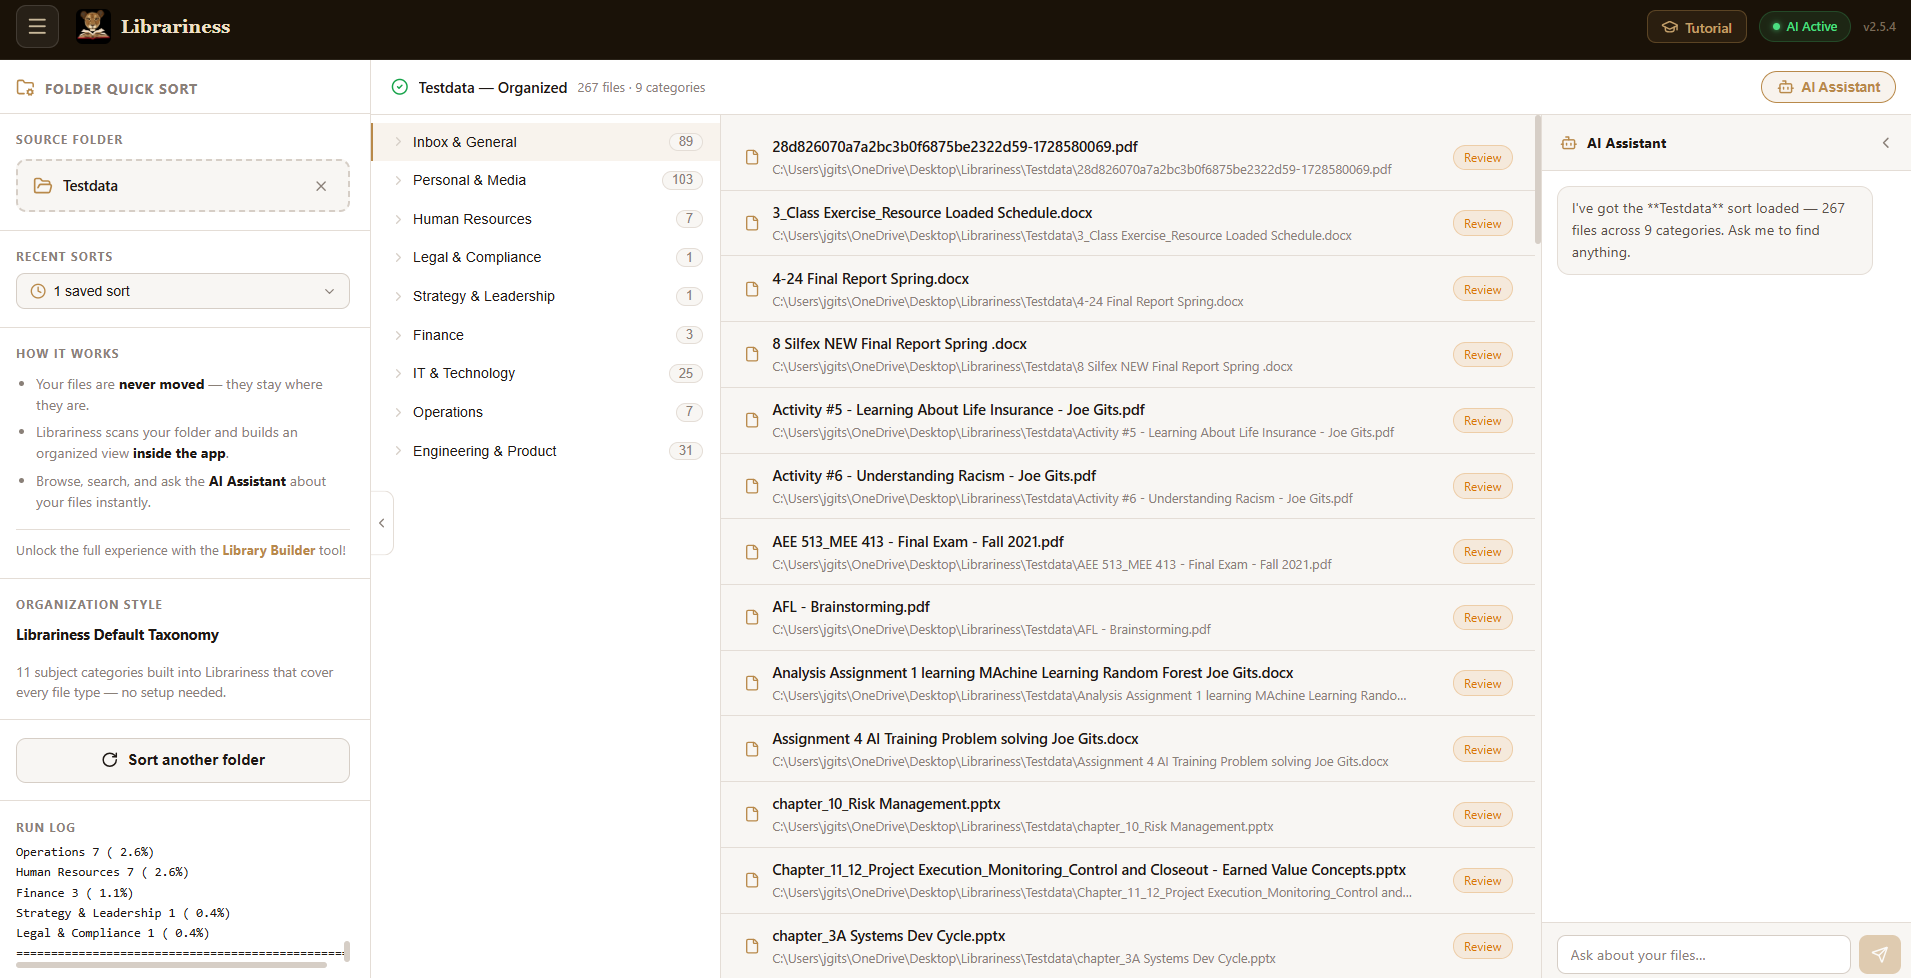Screen dimensions: 1911x978
Task: Click Librariness Default Taxonomy style
Action: coord(117,635)
